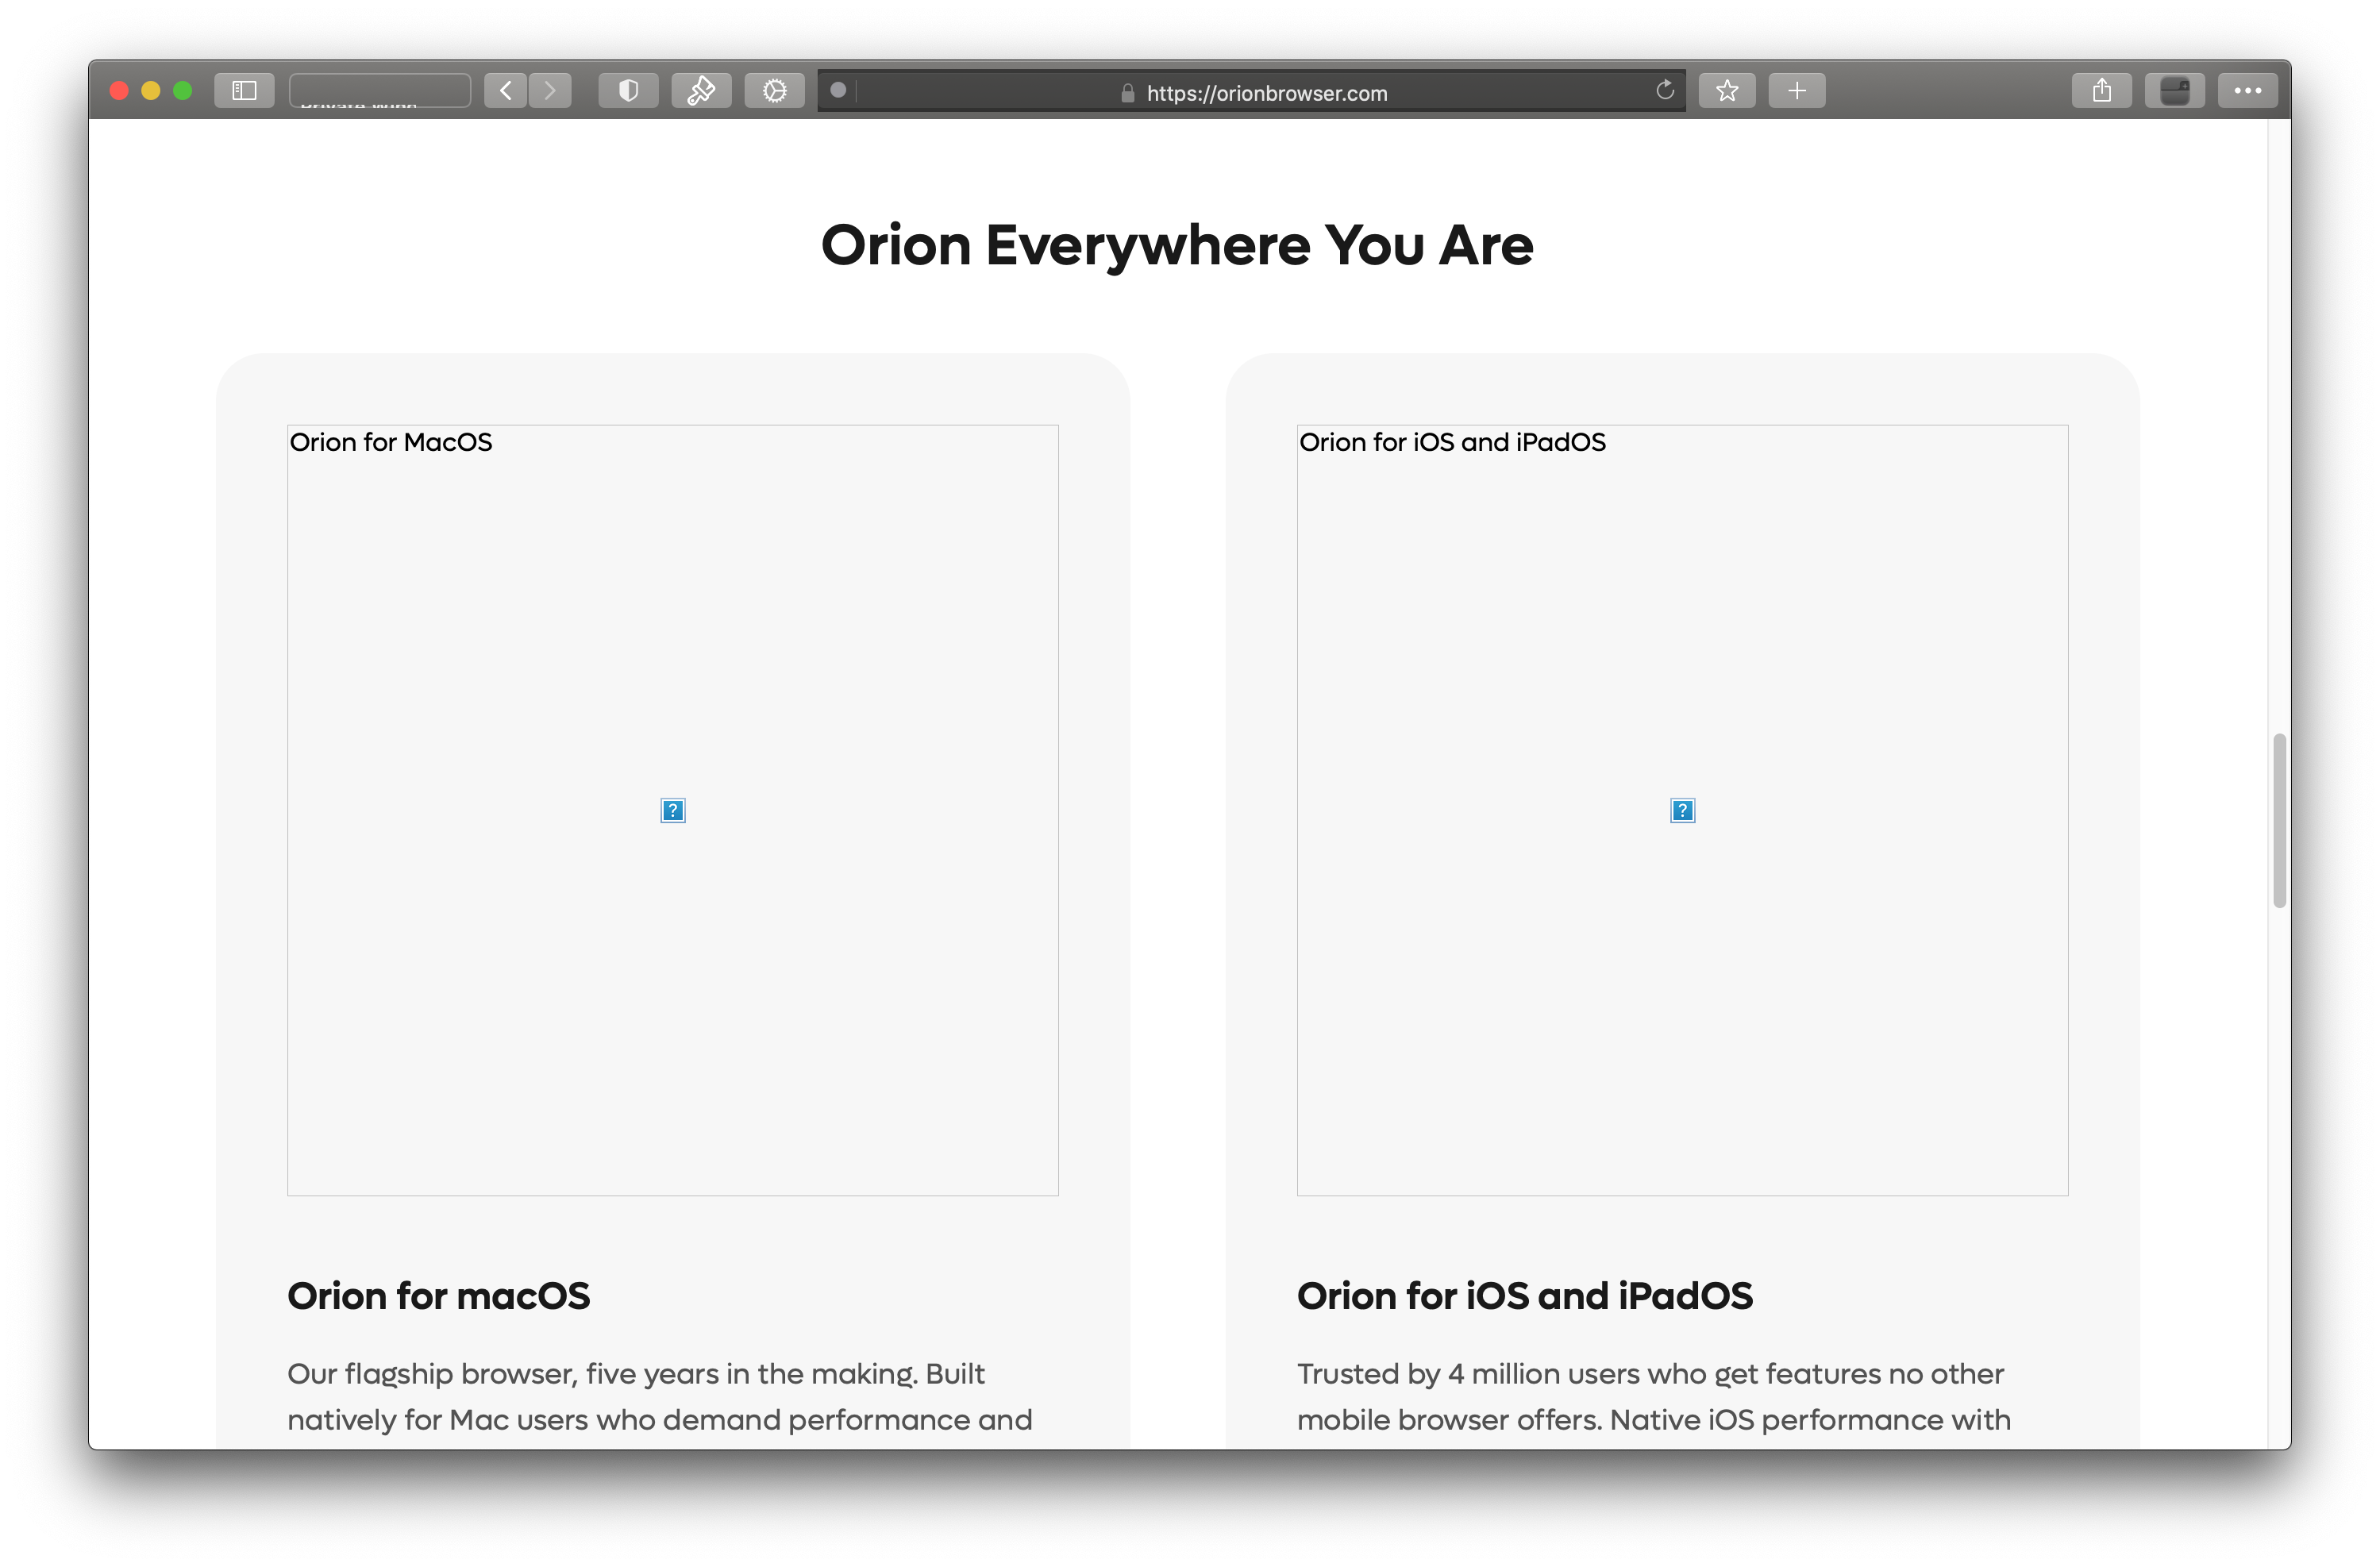Click the Orion for macOS heading

tap(439, 1296)
